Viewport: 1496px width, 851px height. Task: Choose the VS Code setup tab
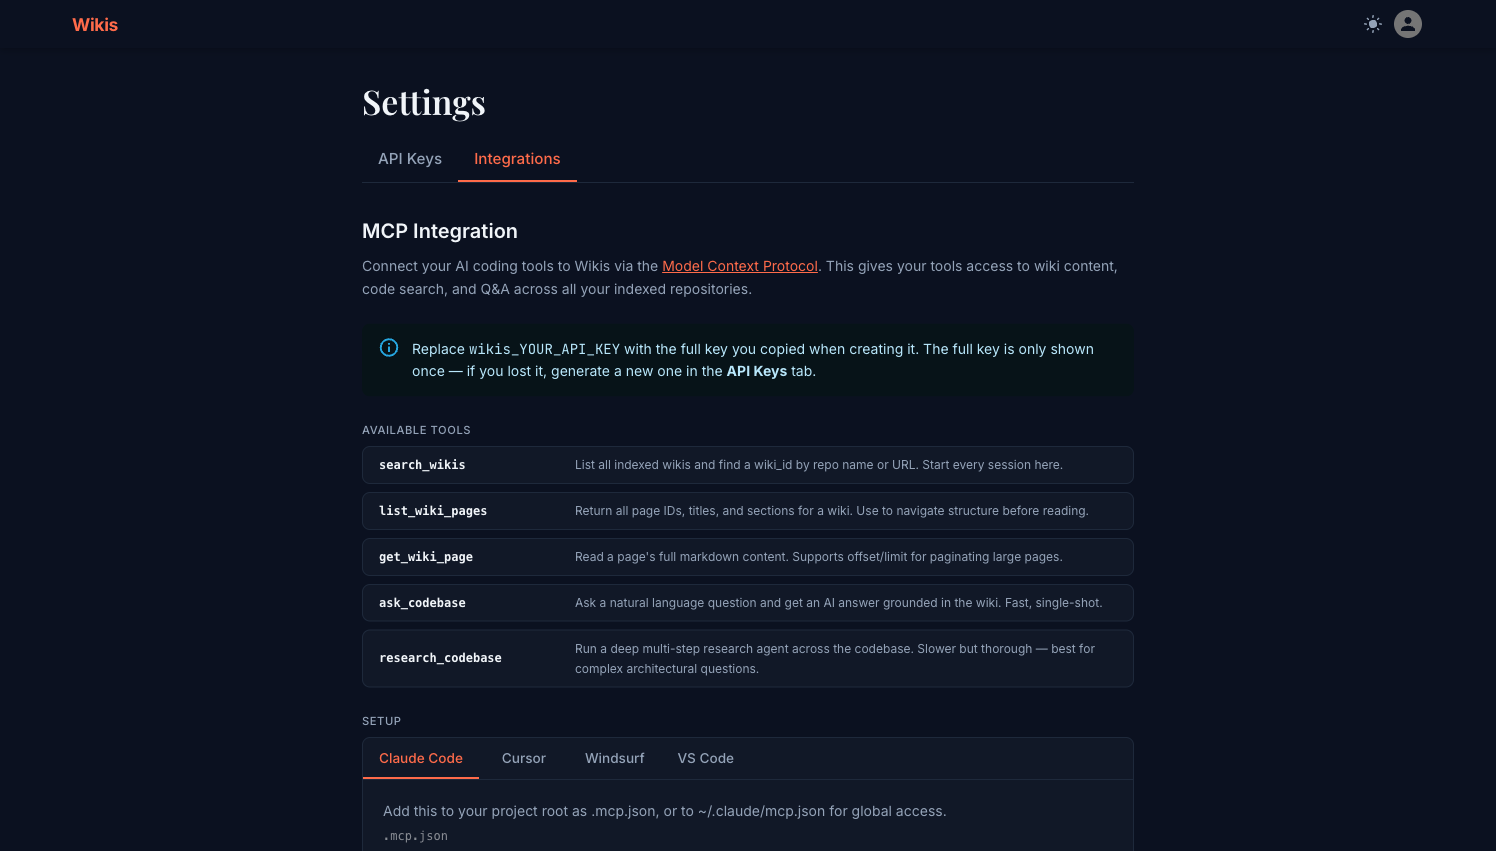point(706,758)
